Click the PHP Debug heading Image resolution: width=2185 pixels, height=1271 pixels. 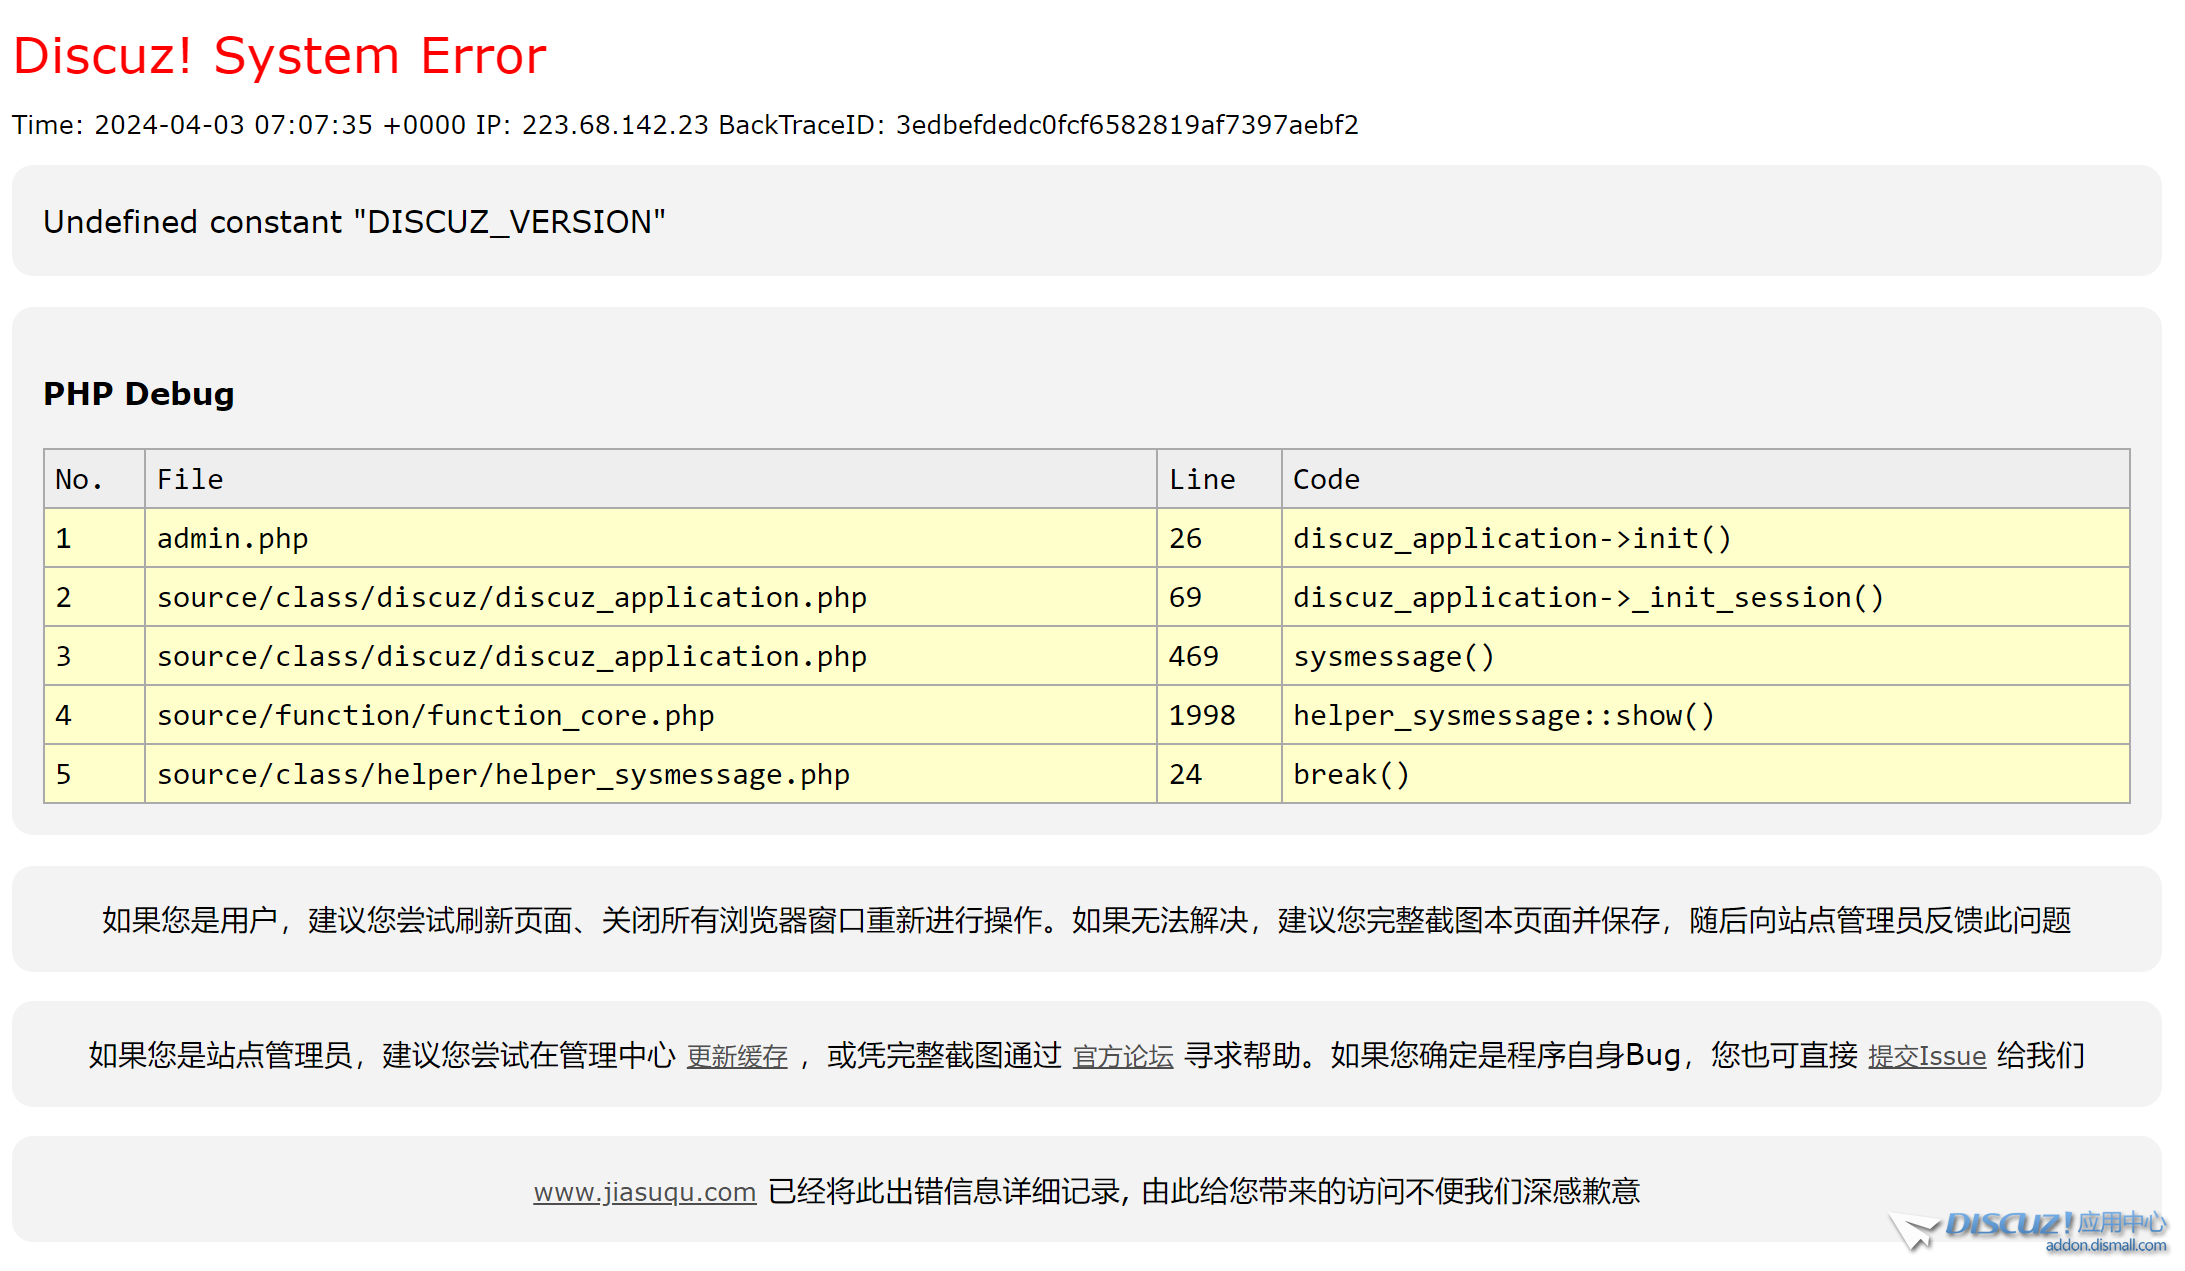tap(138, 394)
